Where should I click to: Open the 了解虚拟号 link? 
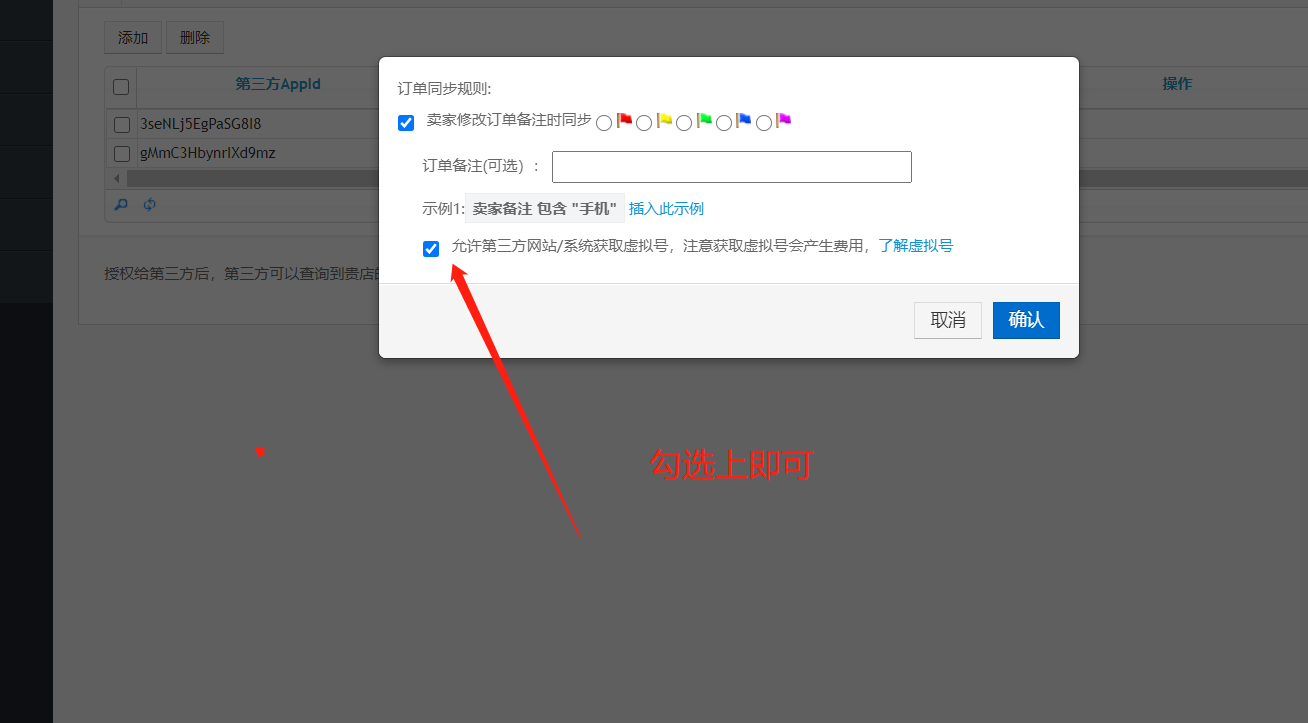[x=915, y=245]
